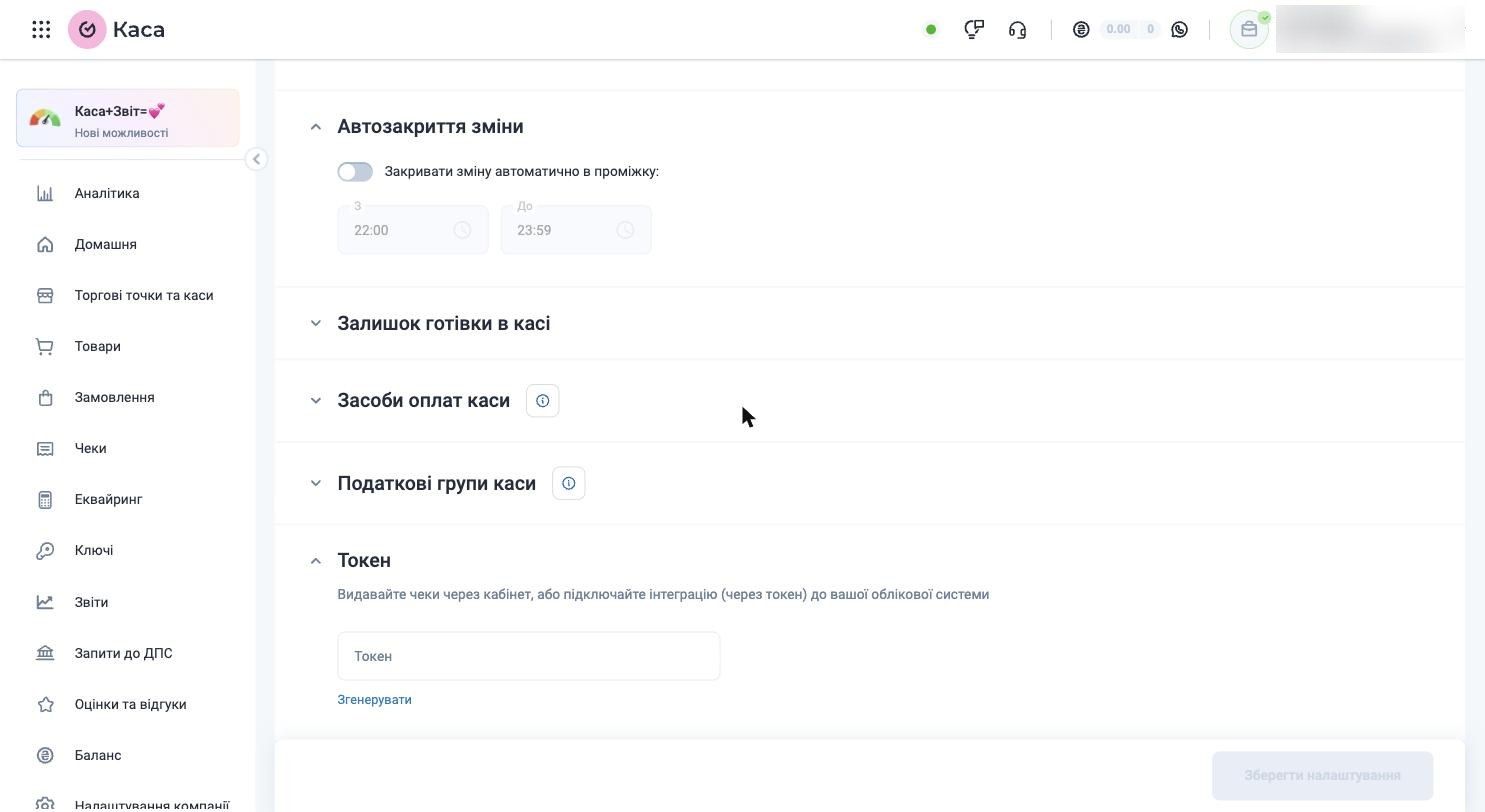Click the Згенерувати token link
Screen dimensions: 1485x812
[x=374, y=700]
